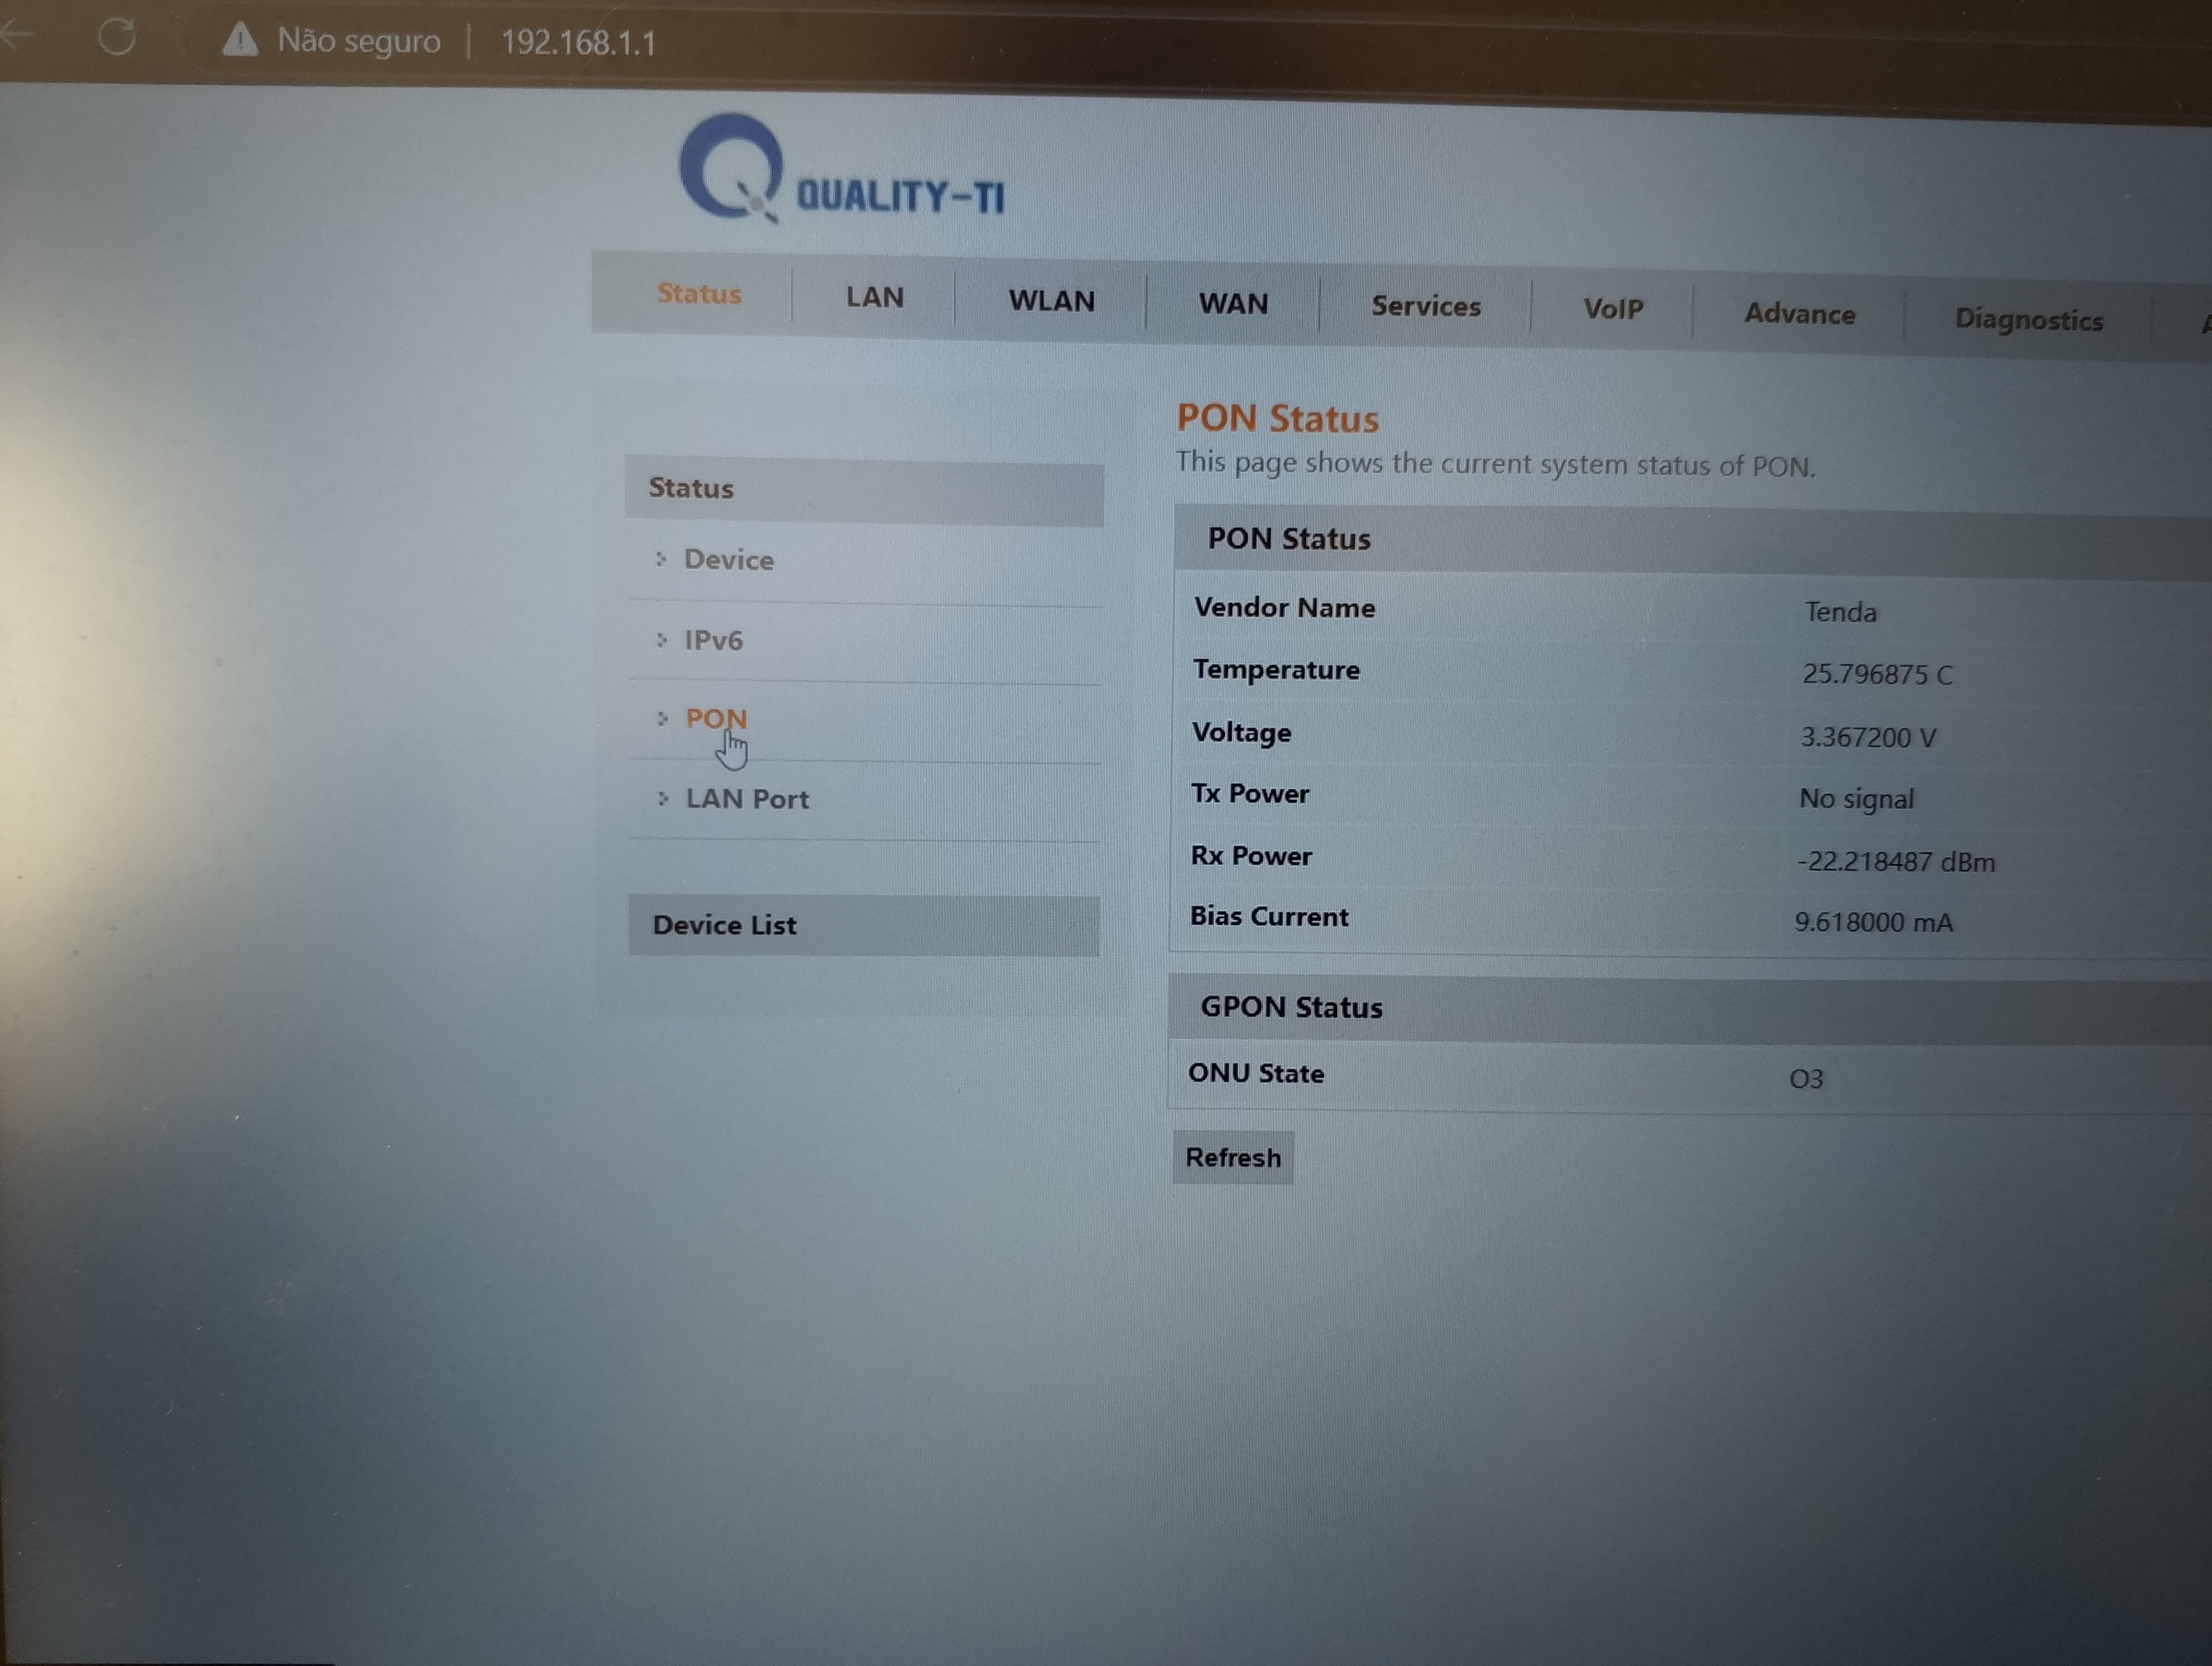Click the 'Não seguro' warning triangle icon

[240, 40]
